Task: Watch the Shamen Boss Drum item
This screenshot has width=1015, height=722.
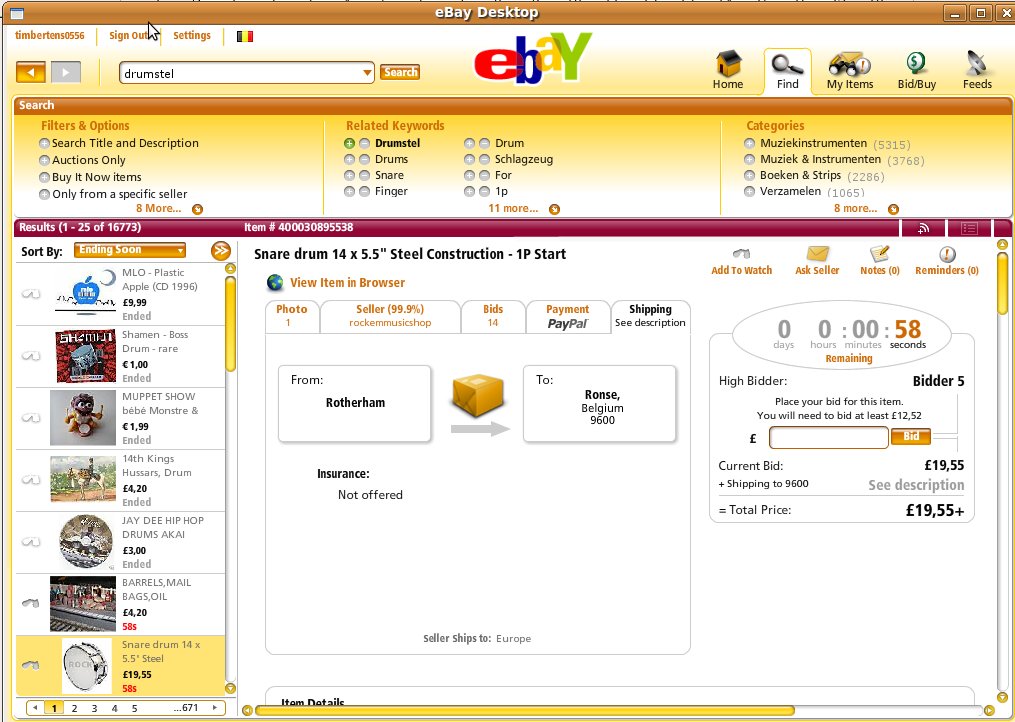Action: click(x=30, y=356)
